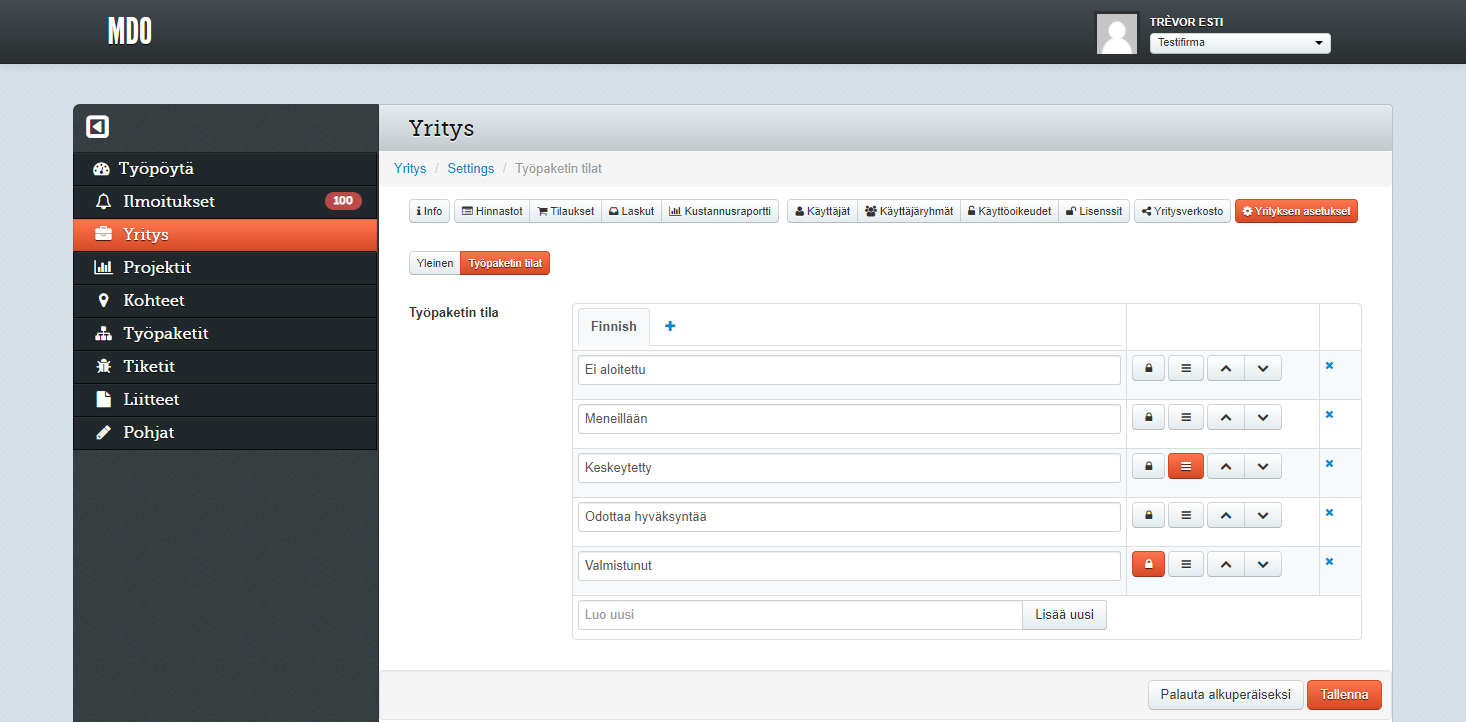
Task: Collapse the sidebar with the arrow icon
Action: click(x=97, y=127)
